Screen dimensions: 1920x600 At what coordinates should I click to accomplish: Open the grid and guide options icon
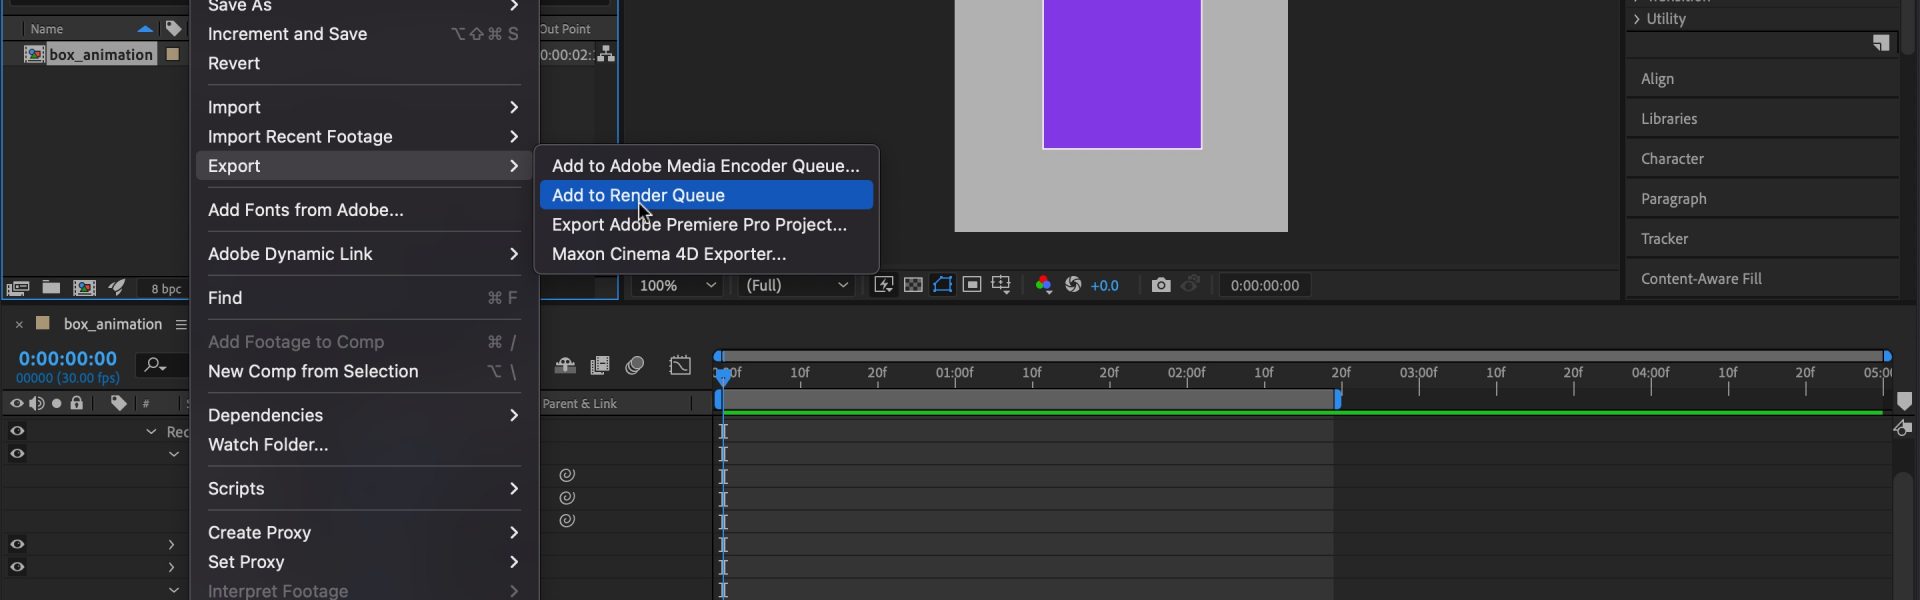(x=1001, y=285)
